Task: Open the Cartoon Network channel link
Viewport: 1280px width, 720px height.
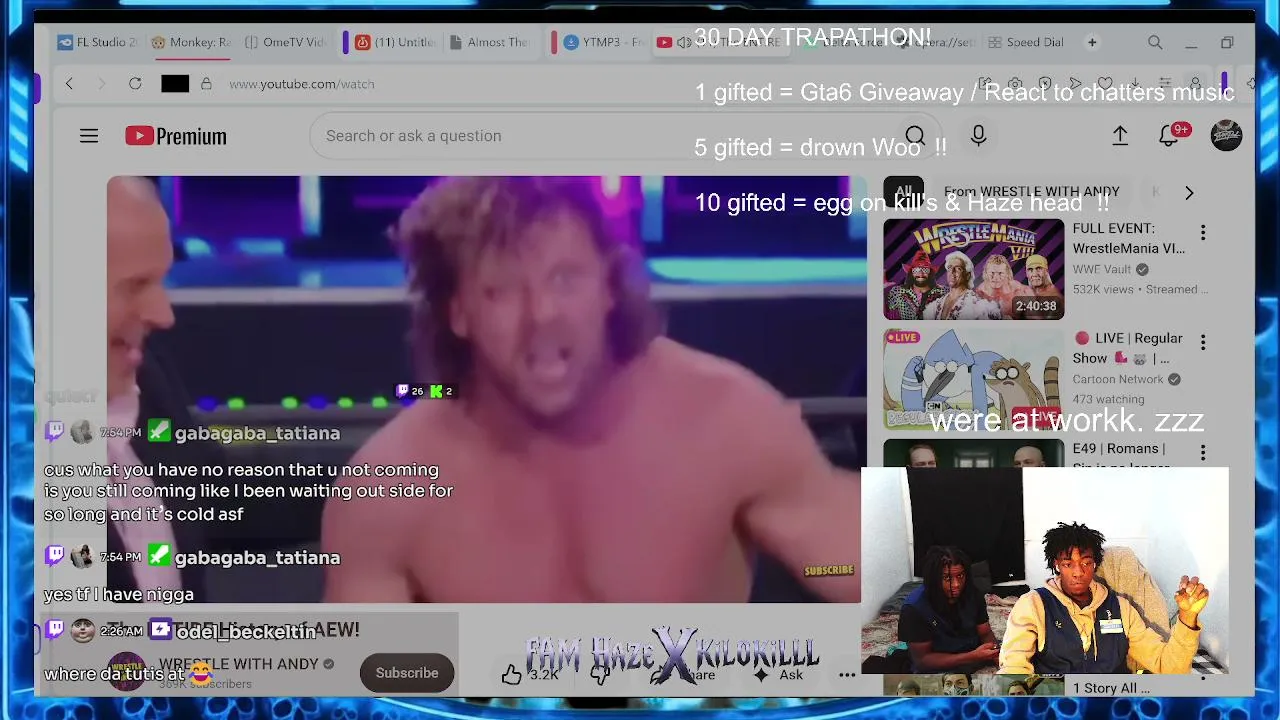Action: click(x=1118, y=379)
